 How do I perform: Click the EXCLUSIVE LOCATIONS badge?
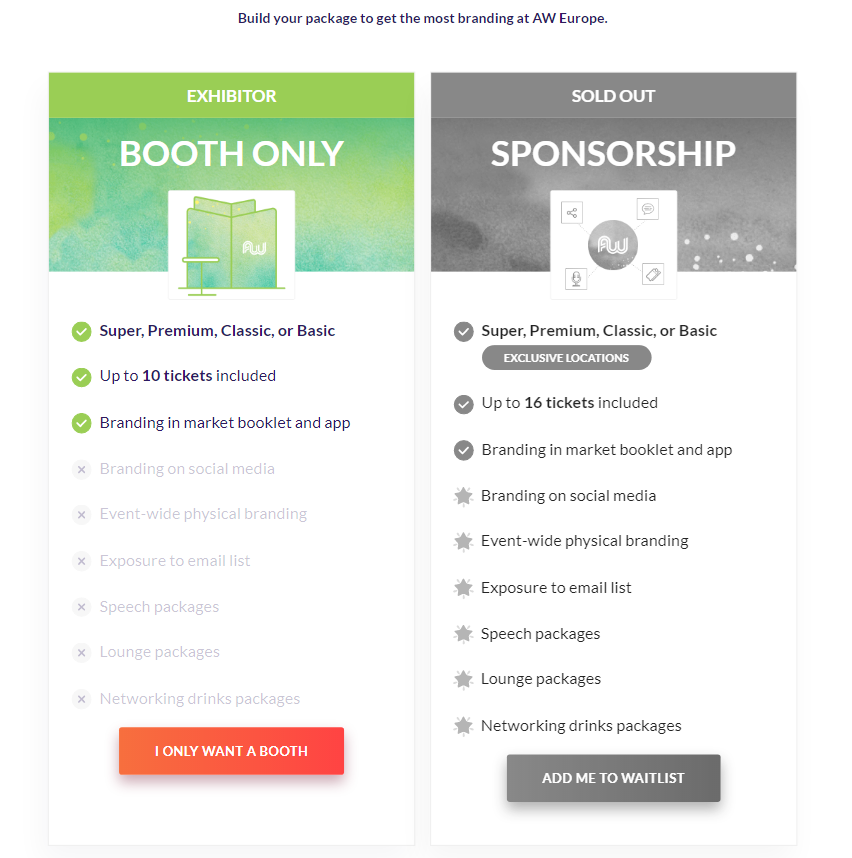coord(566,358)
